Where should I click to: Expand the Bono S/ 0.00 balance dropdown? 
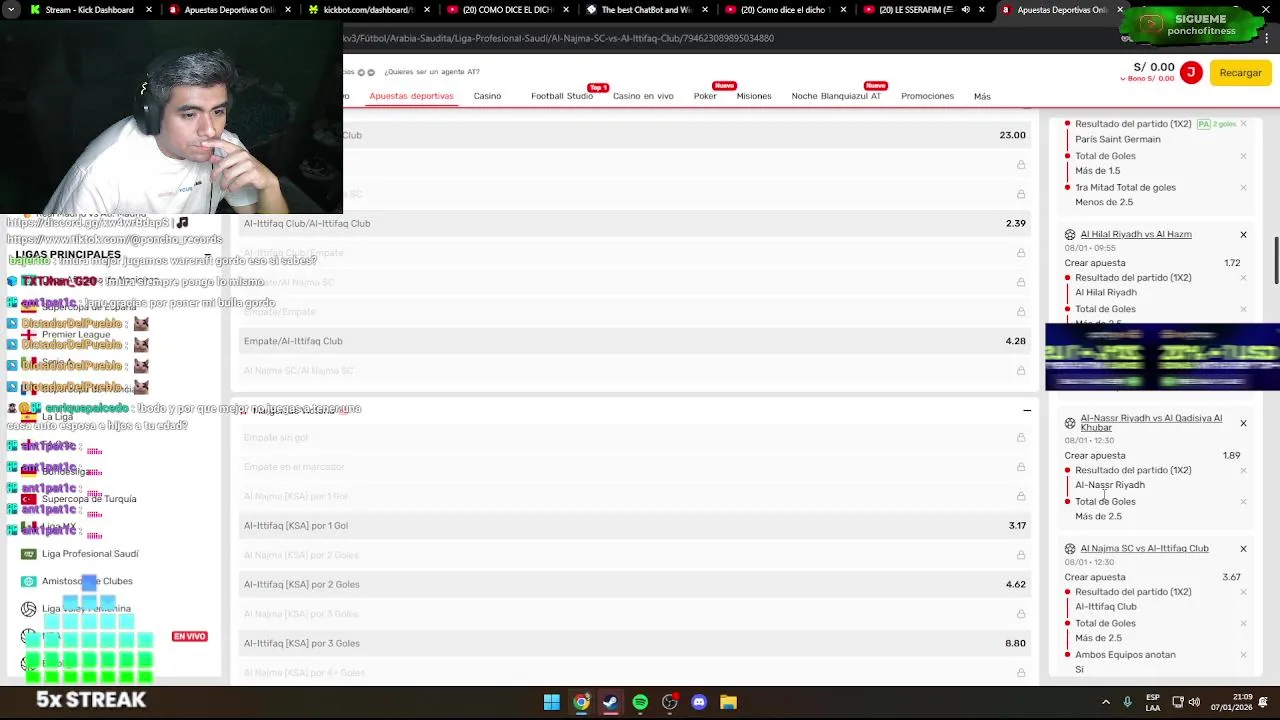click(x=1146, y=79)
